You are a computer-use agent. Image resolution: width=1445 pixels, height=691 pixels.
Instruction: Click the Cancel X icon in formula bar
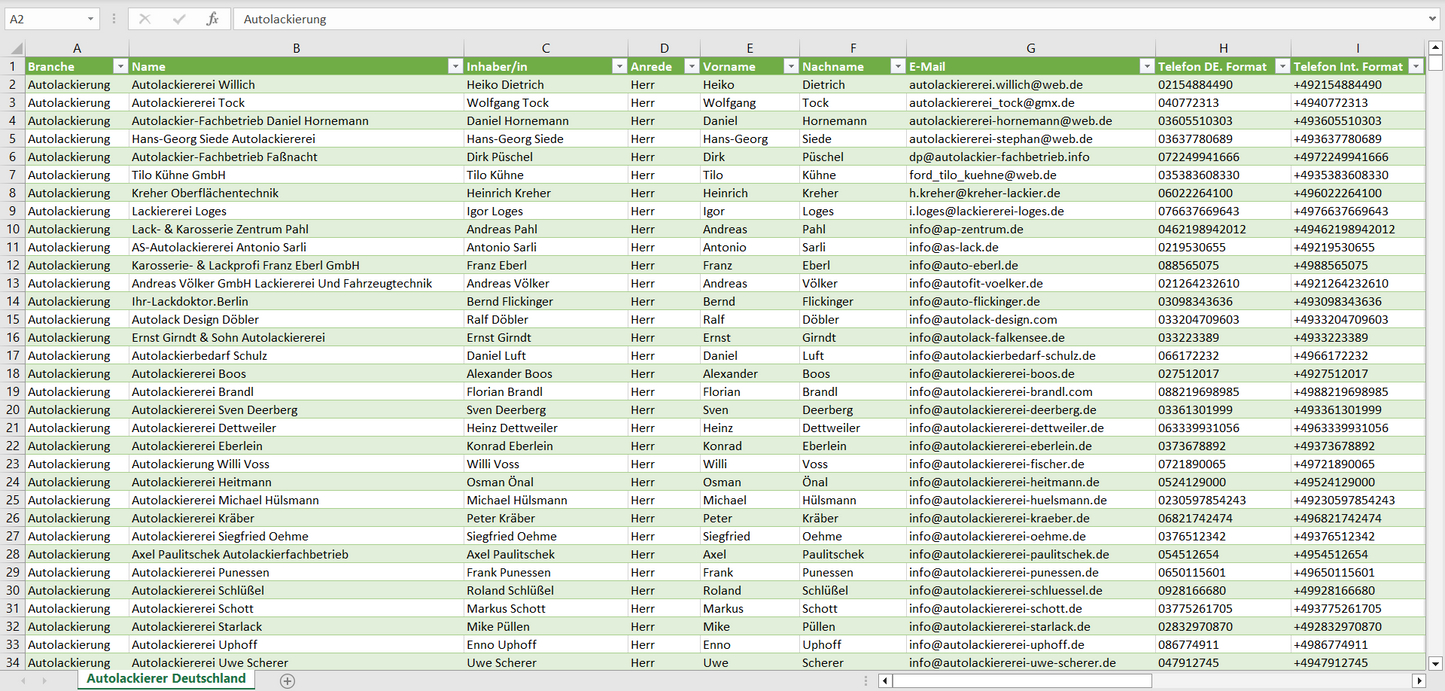145,19
